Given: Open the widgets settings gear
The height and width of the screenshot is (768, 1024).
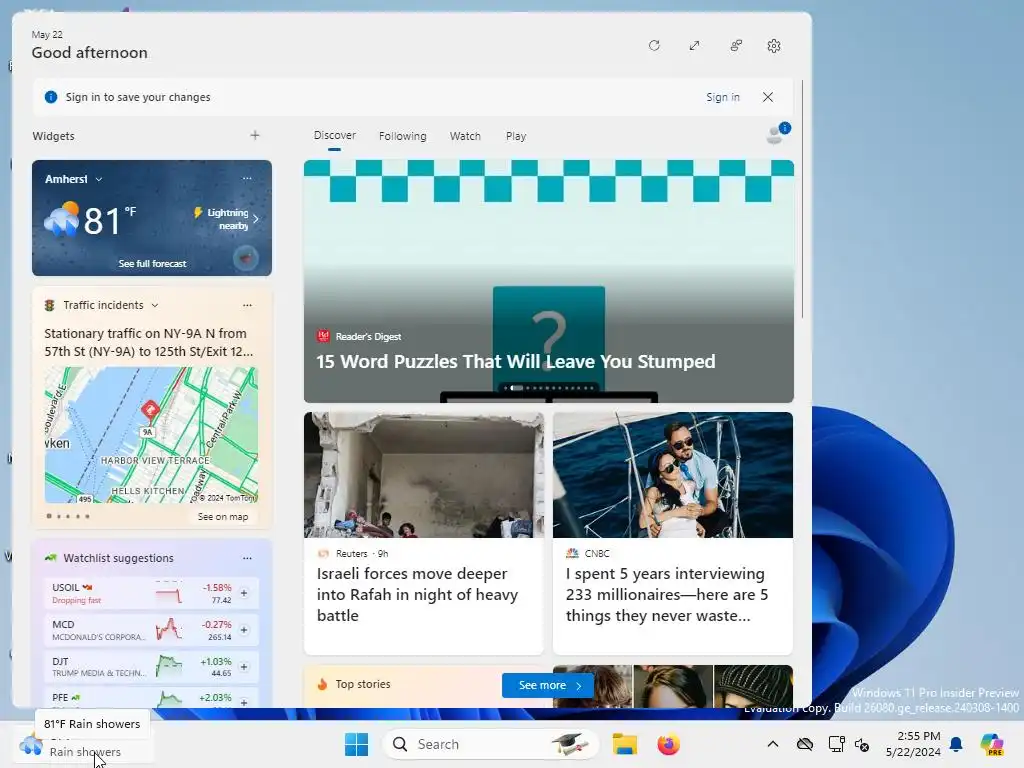Looking at the screenshot, I should point(774,46).
